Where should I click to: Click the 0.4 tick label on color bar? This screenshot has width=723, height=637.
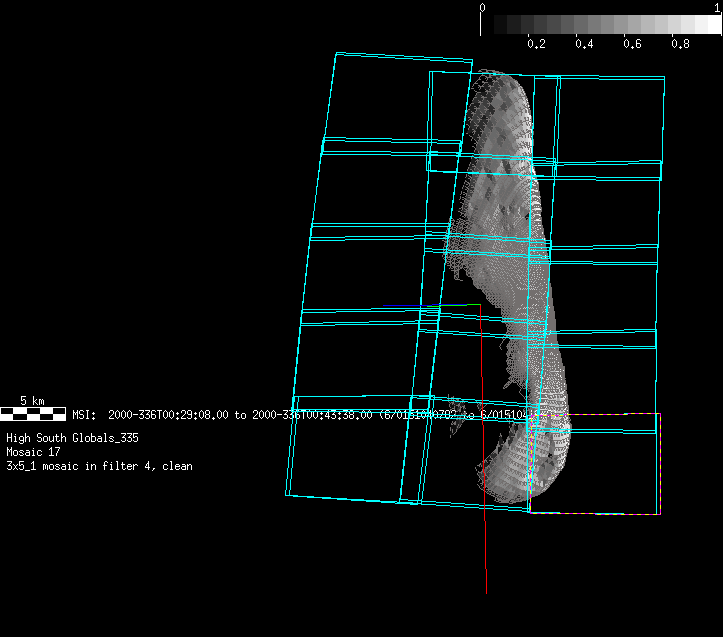click(584, 45)
